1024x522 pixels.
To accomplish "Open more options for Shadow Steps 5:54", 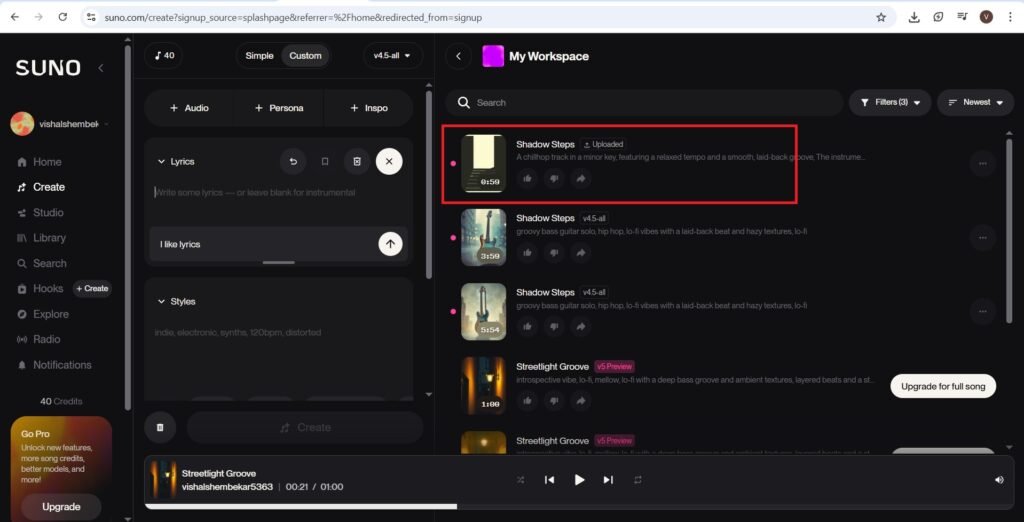I will 982,312.
